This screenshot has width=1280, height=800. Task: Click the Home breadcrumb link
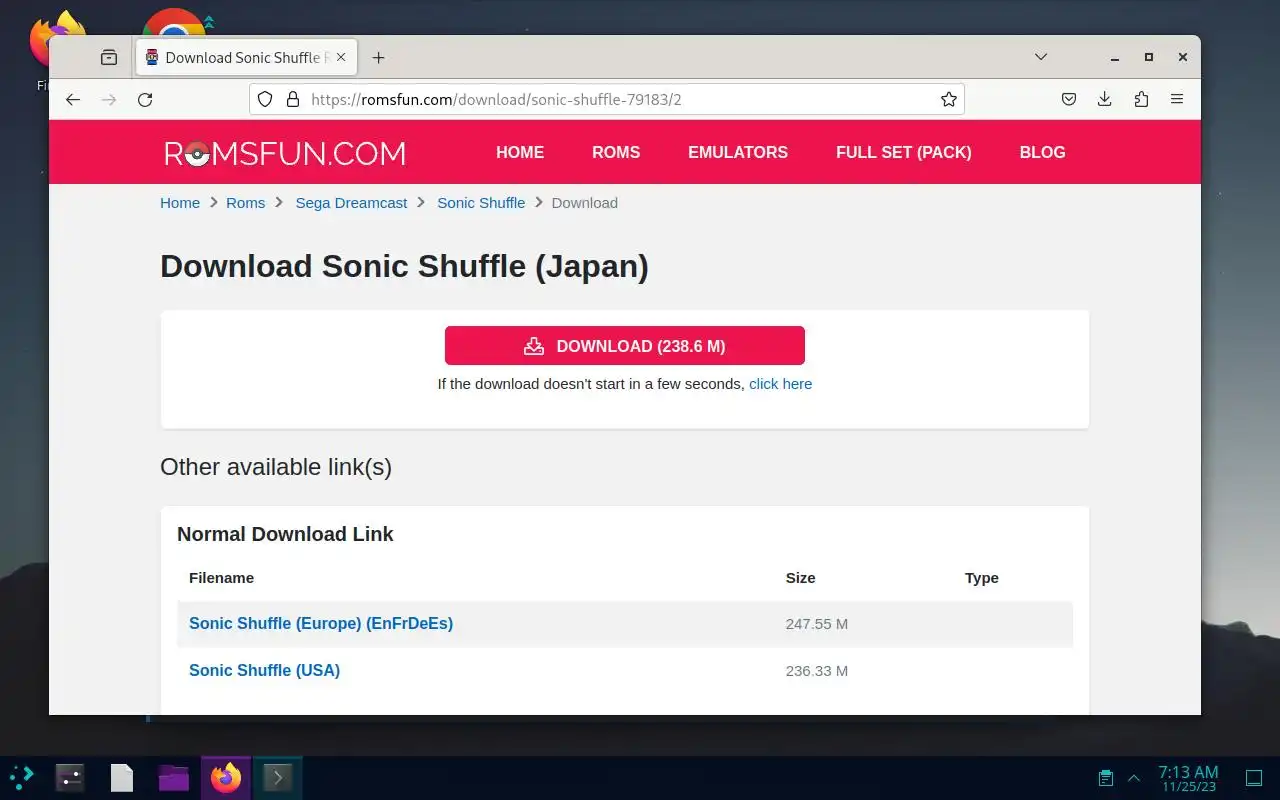click(180, 202)
